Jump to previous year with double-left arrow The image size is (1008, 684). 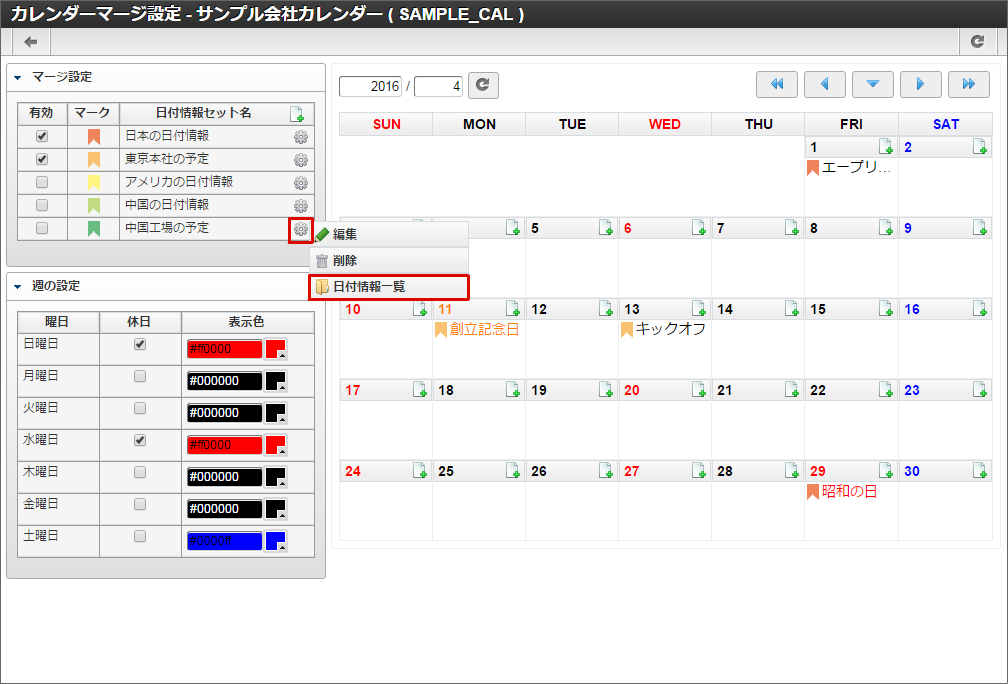coord(777,85)
